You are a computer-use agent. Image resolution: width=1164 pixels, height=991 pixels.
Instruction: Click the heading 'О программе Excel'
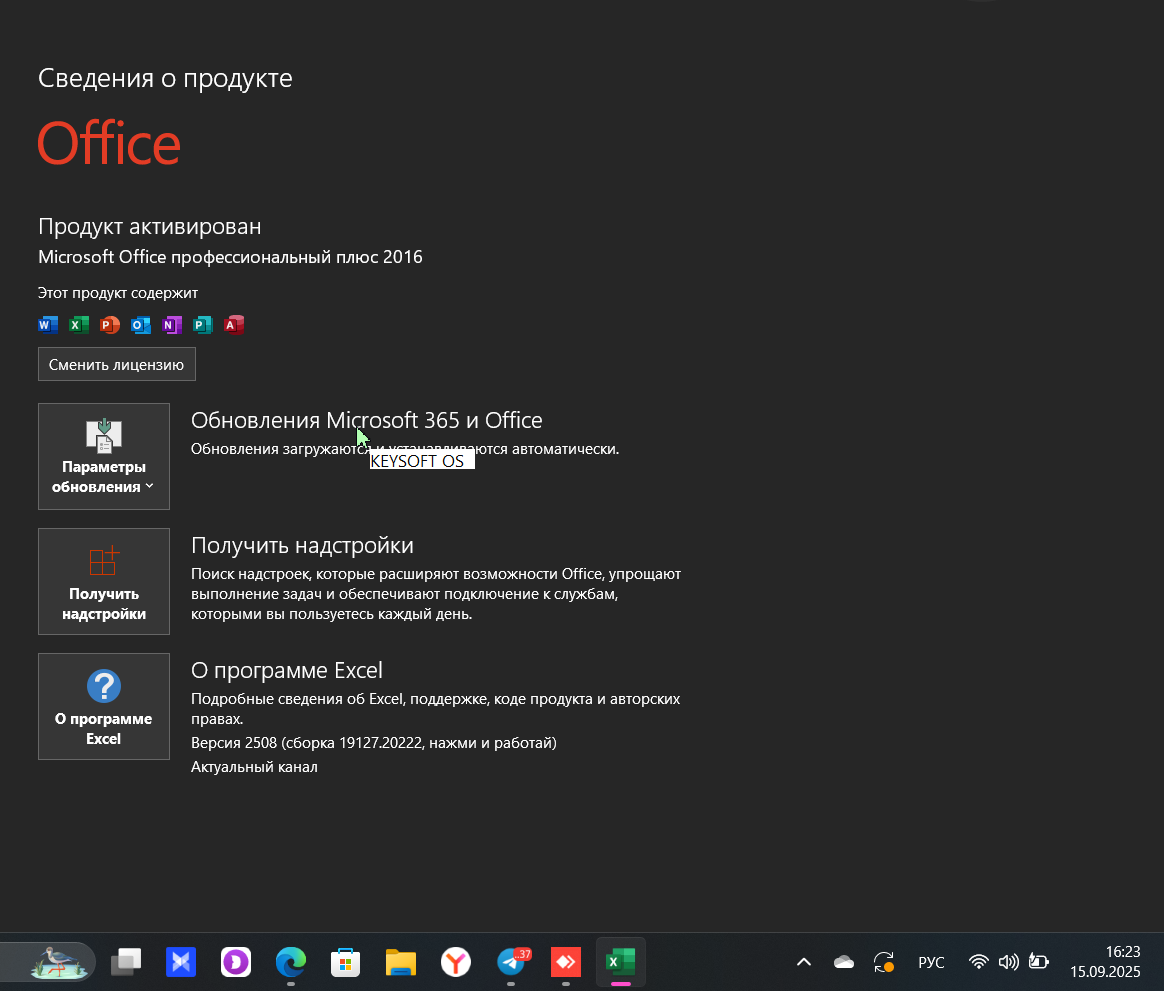click(287, 670)
